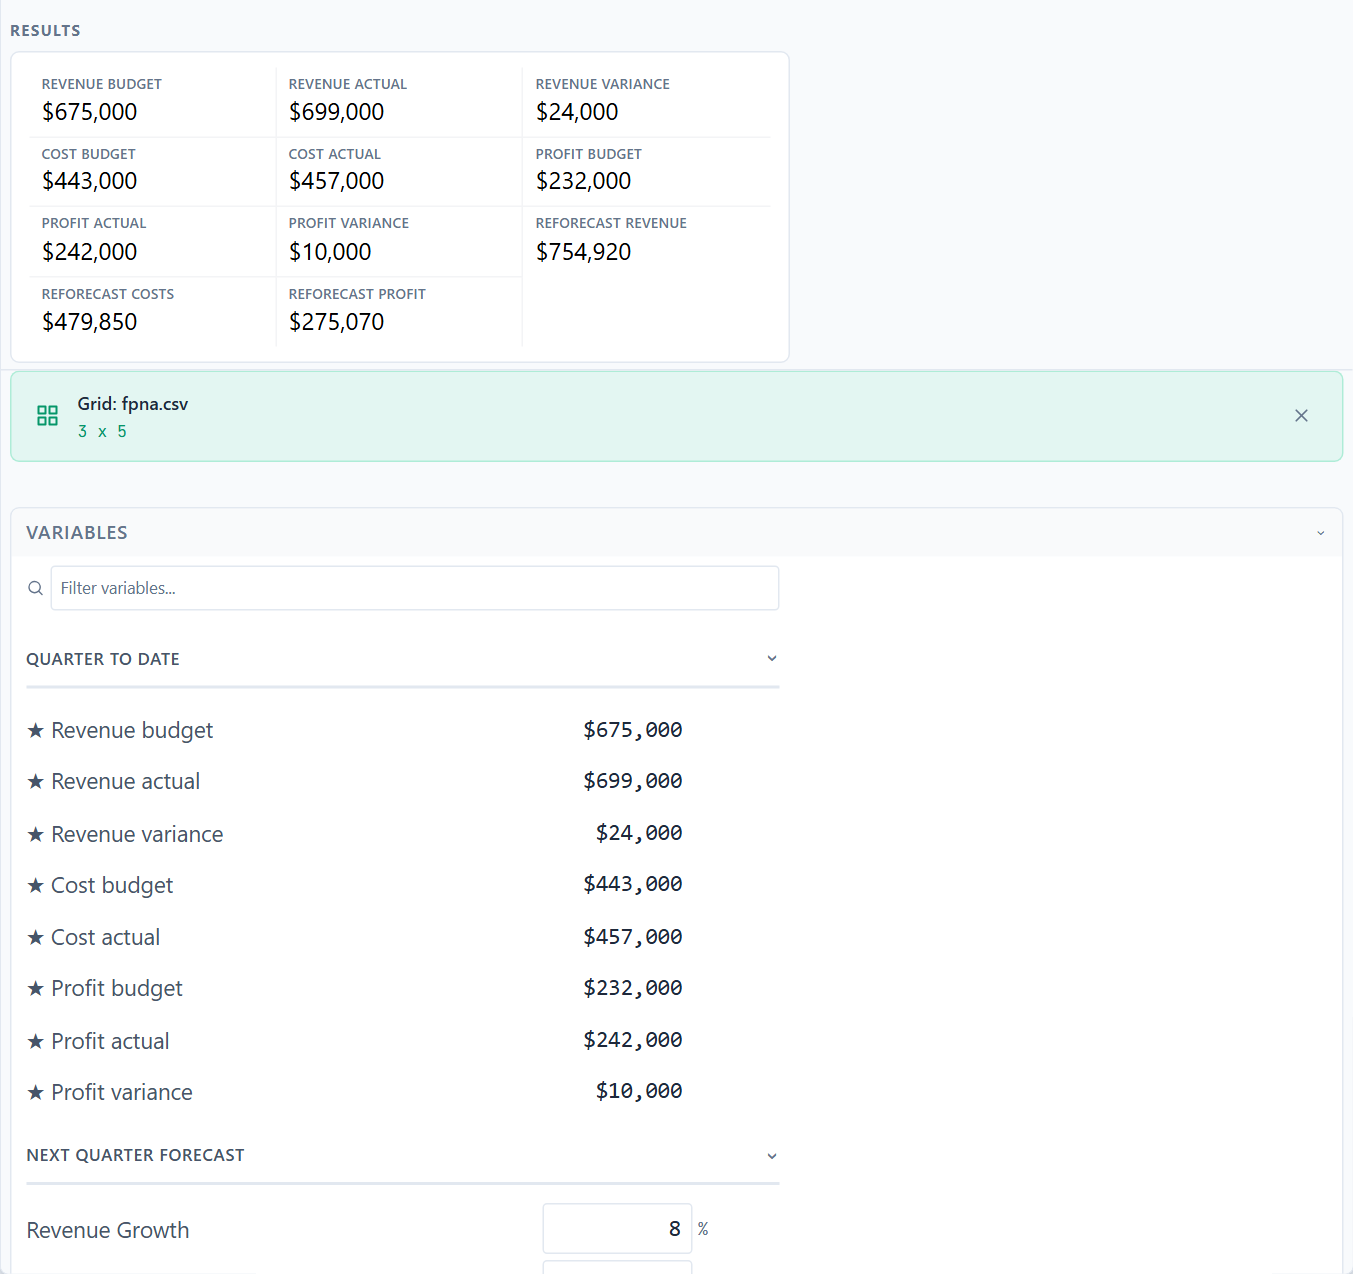Collapse the Next Quarter Forecast section
Image resolution: width=1353 pixels, height=1274 pixels.
pos(772,1156)
